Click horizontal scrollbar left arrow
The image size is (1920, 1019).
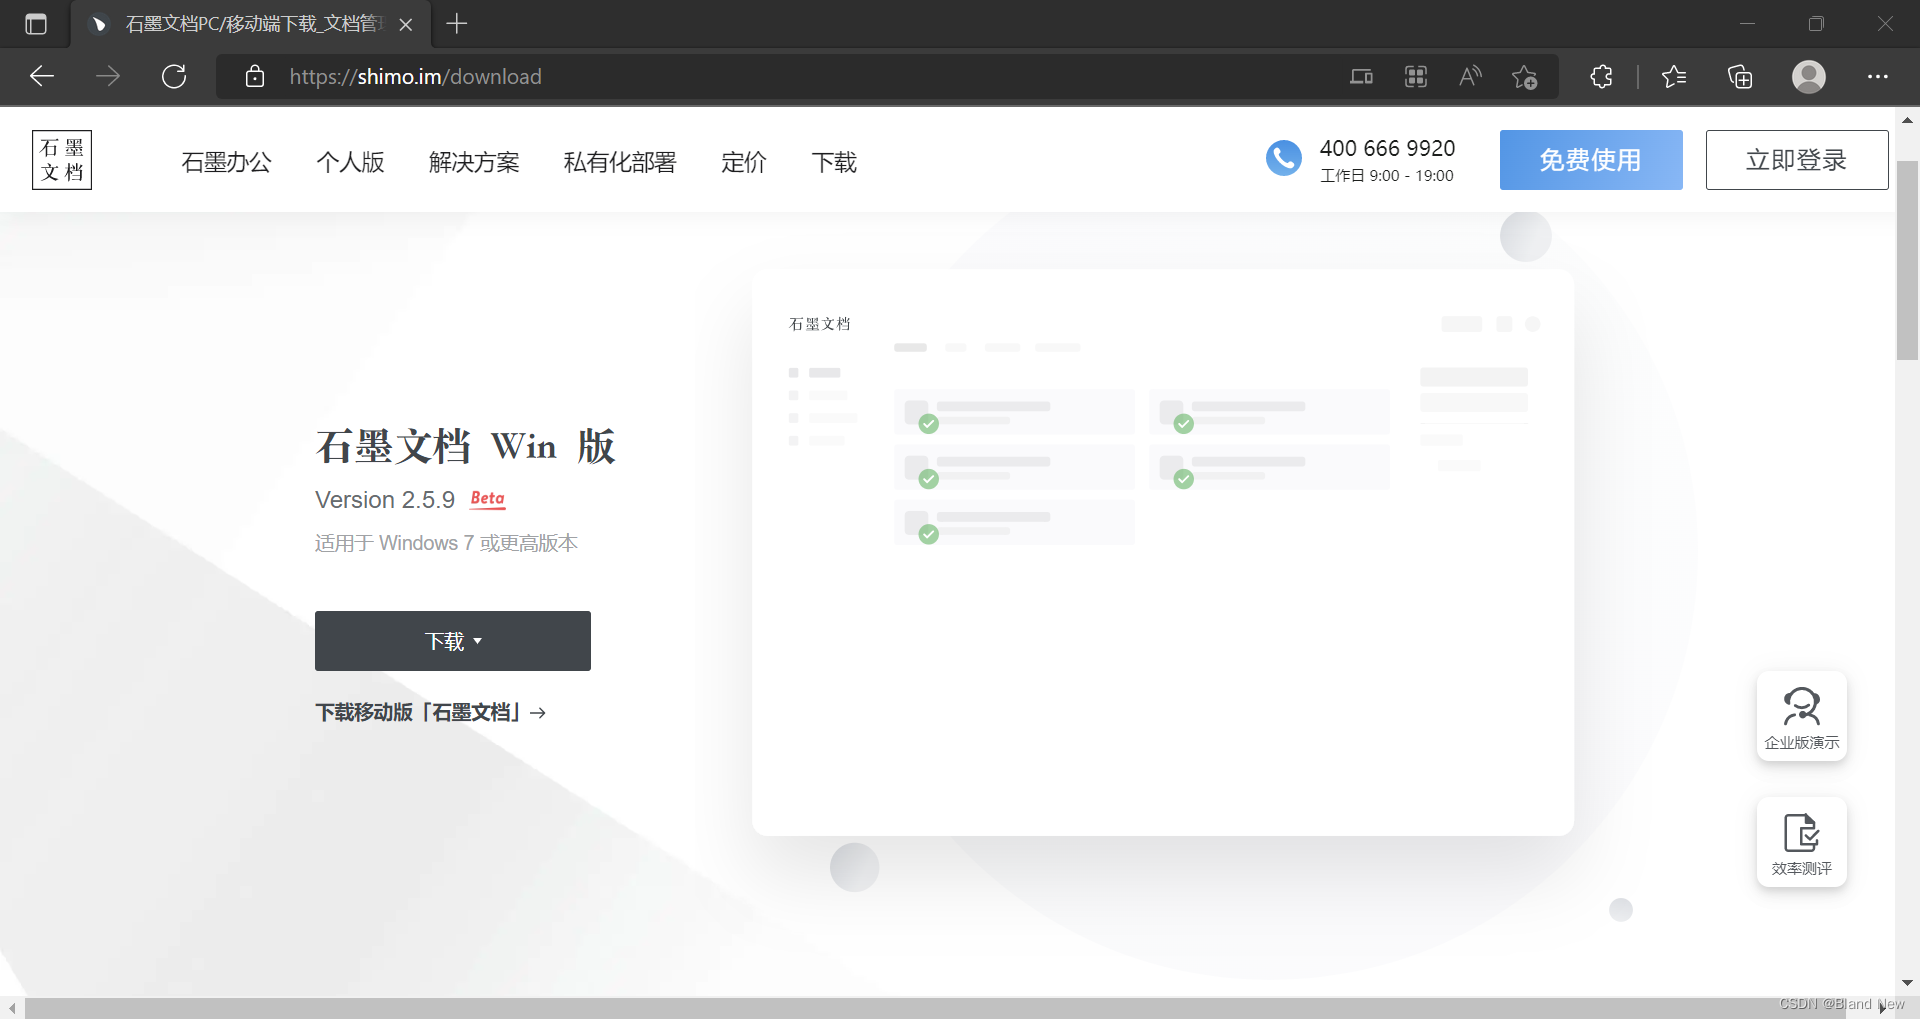click(x=12, y=1008)
